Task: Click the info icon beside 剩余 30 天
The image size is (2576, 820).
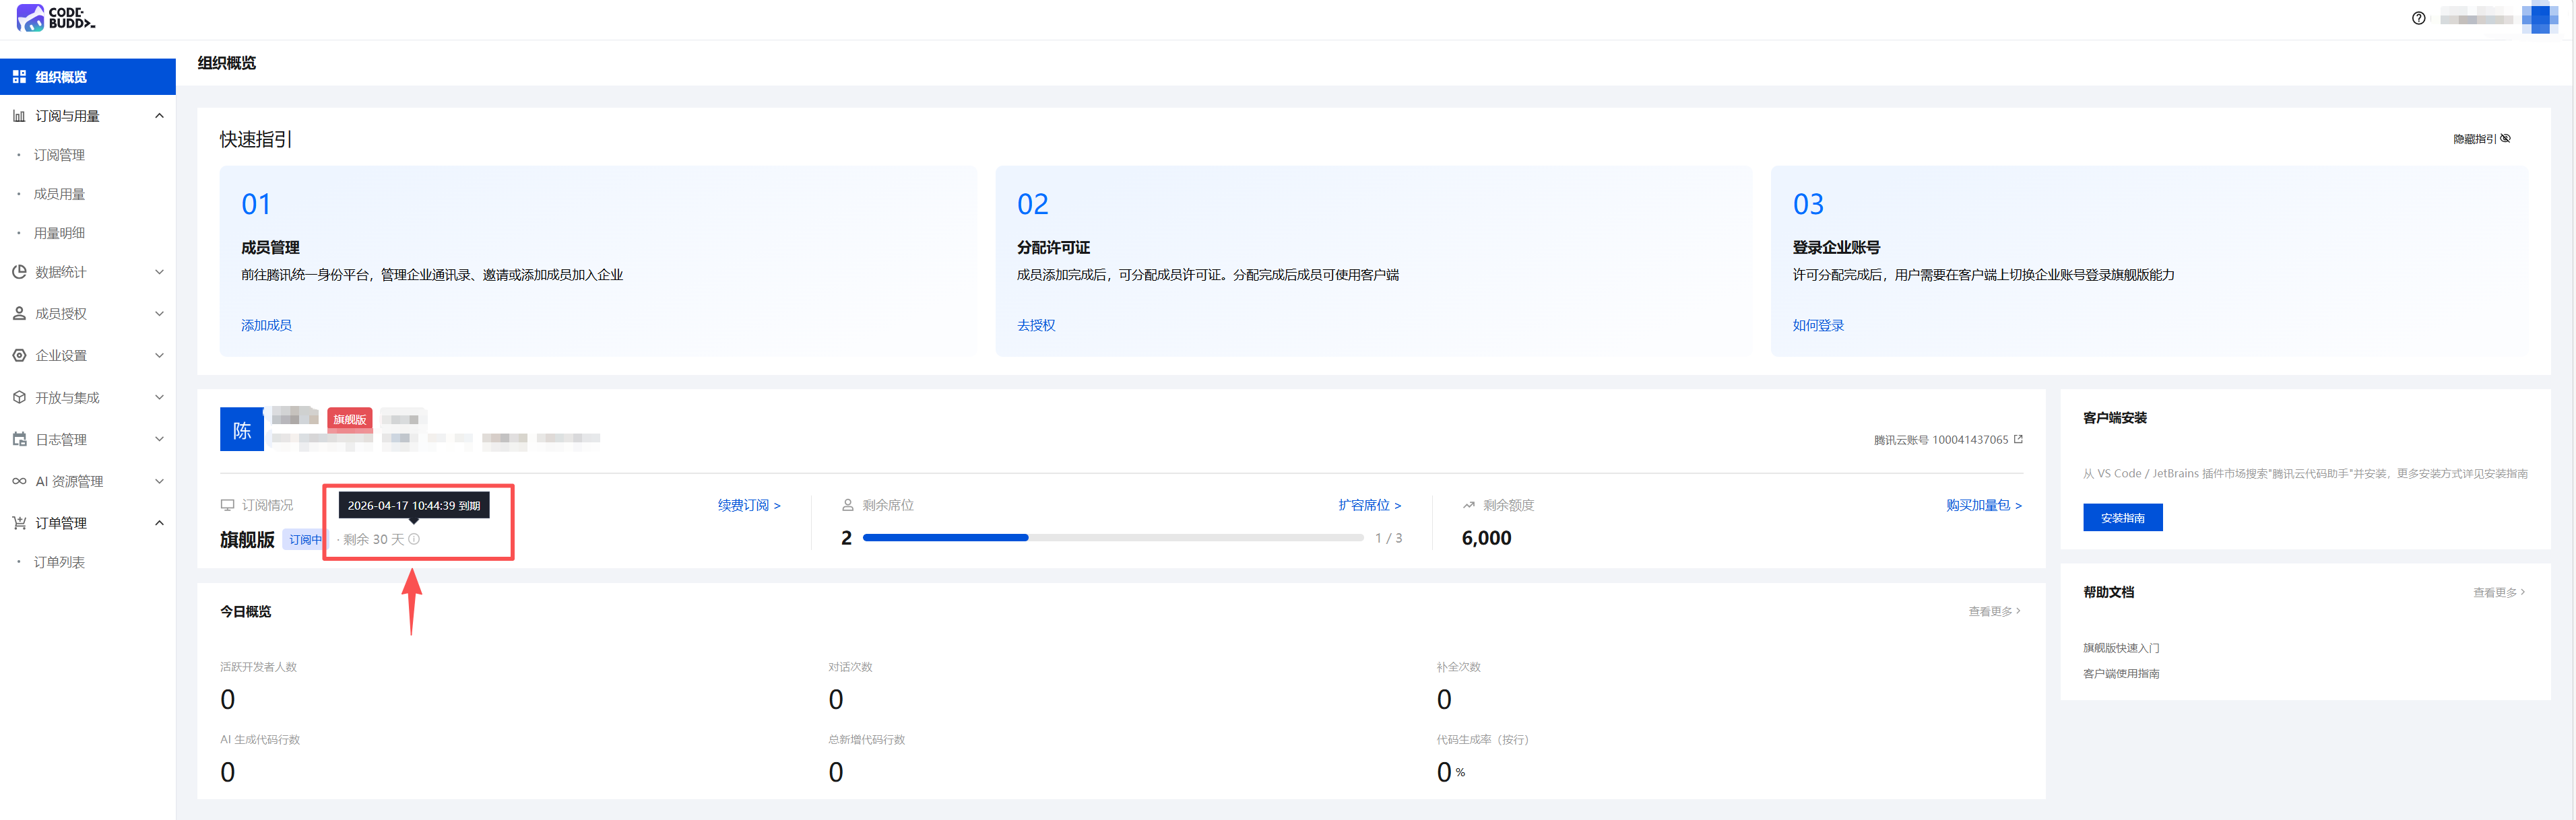Action: [x=414, y=539]
